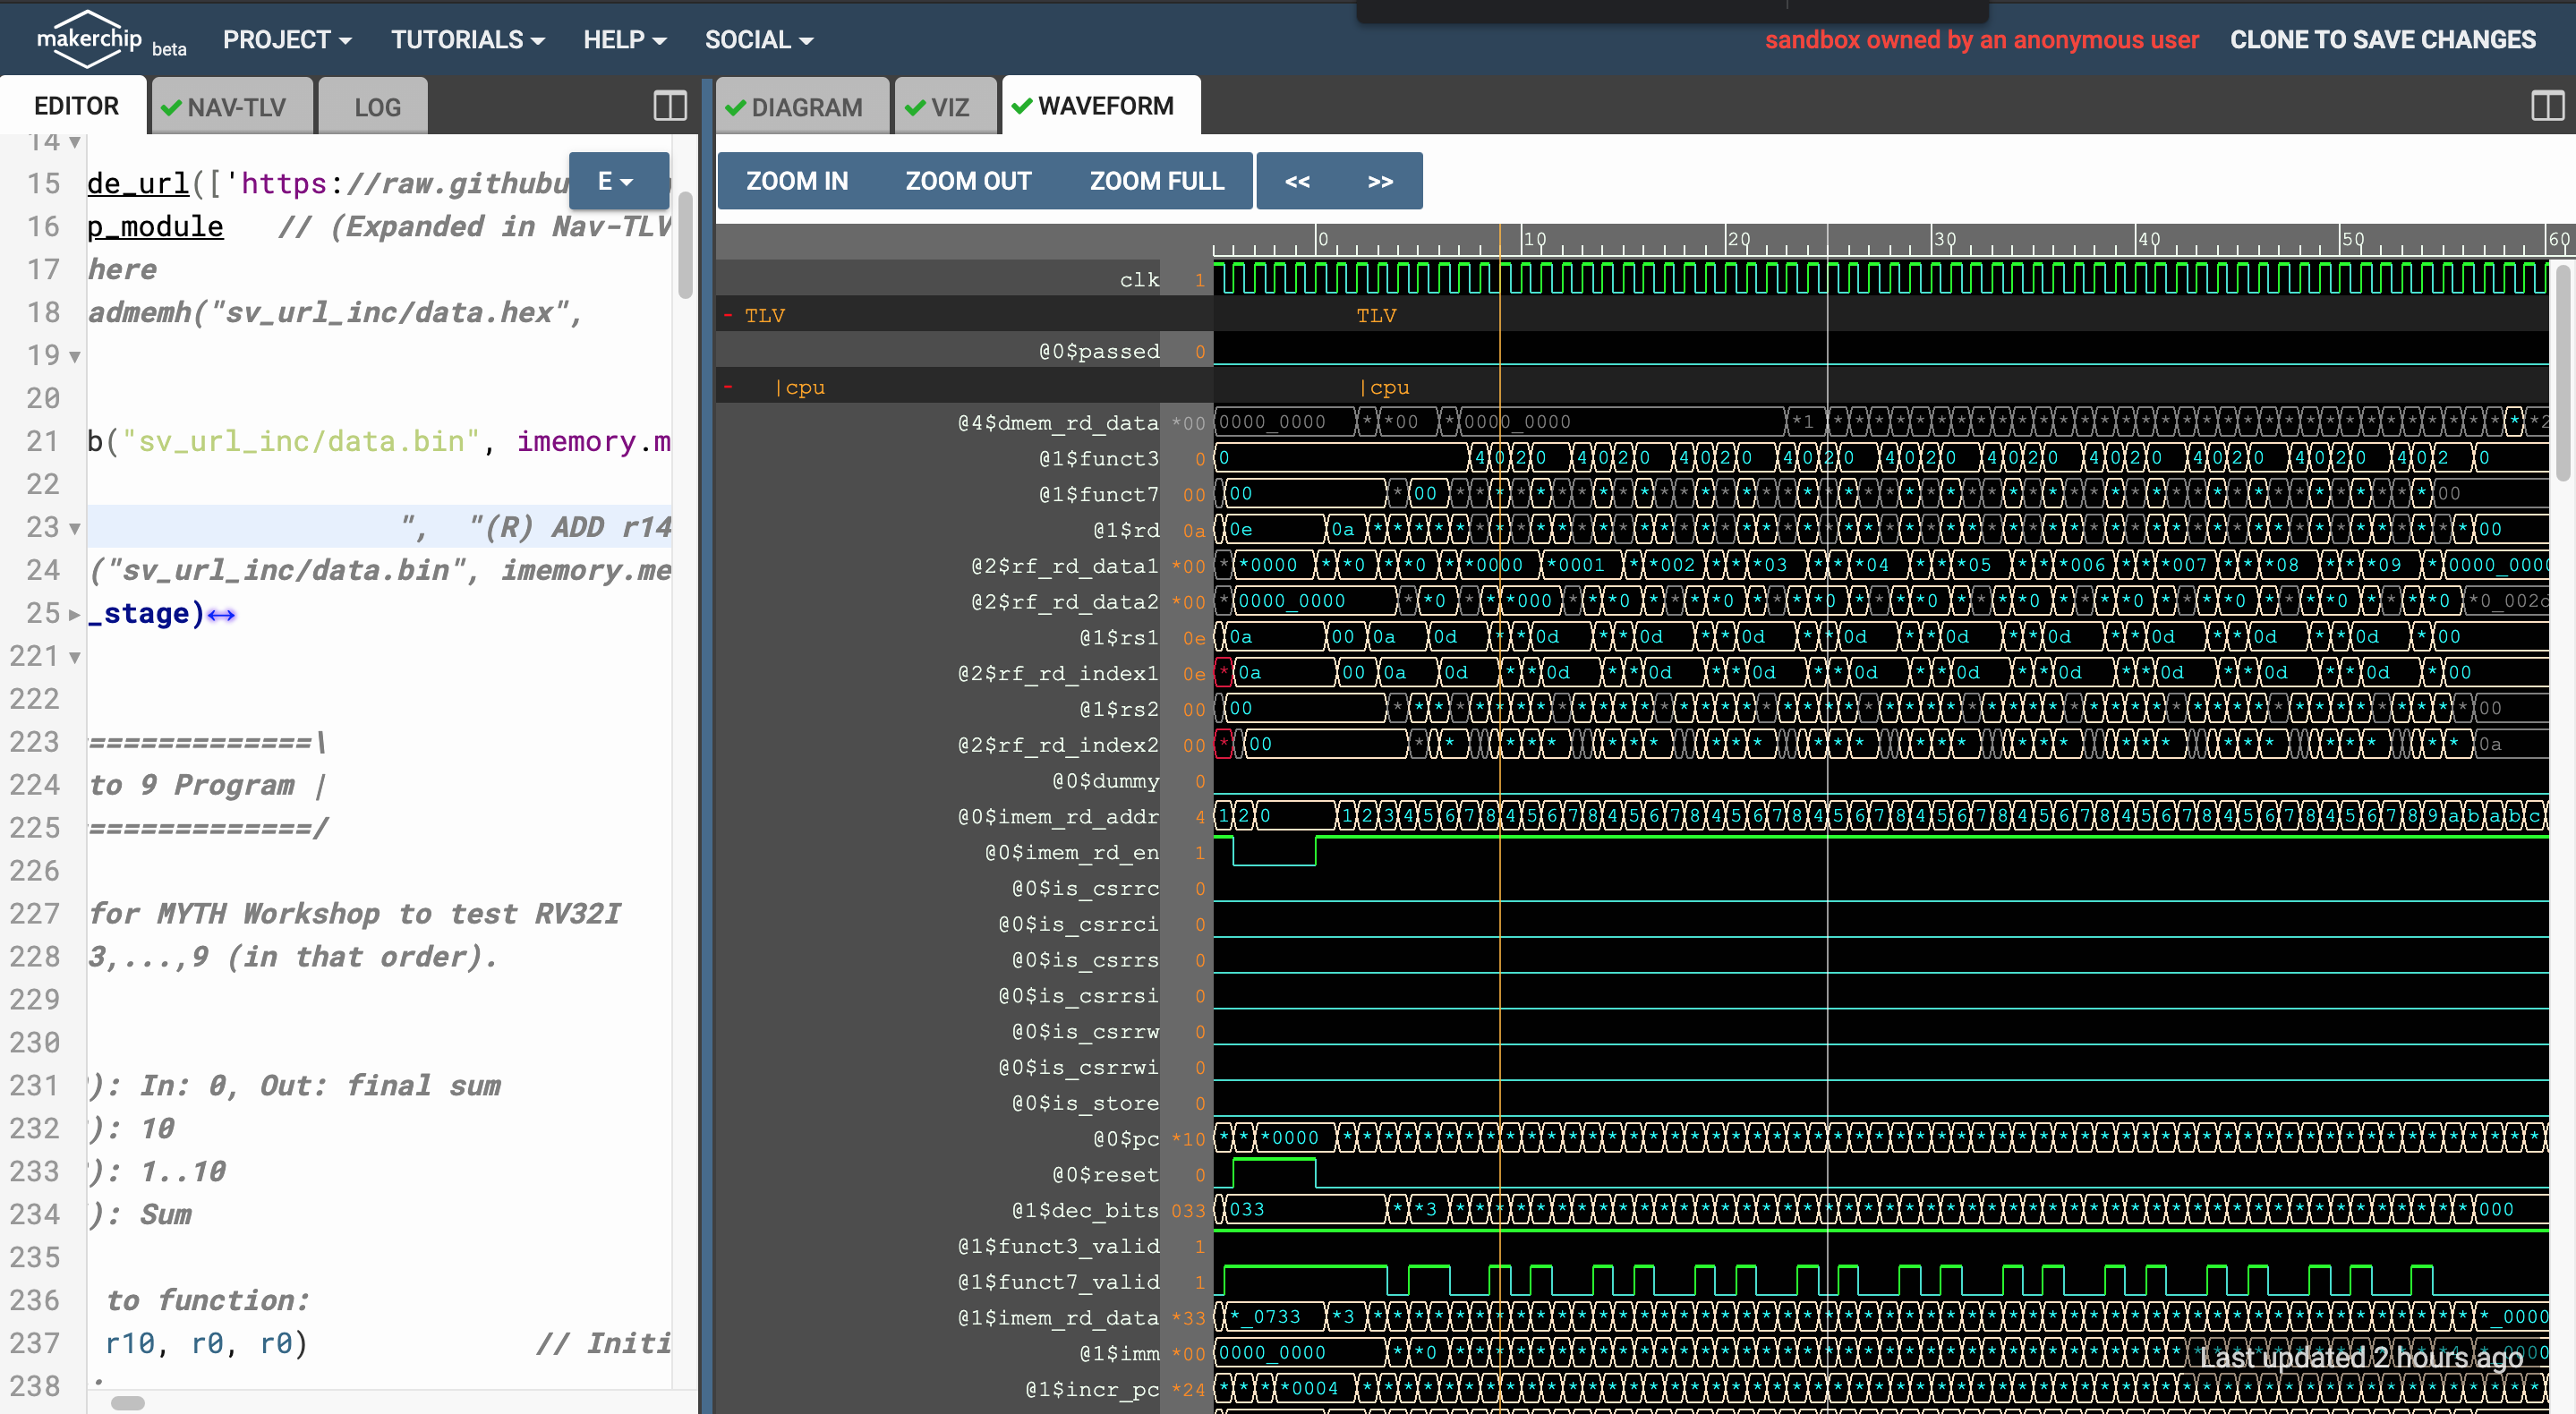The image size is (2576, 1414).
Task: Select the @0$pc signal label
Action: point(1126,1139)
